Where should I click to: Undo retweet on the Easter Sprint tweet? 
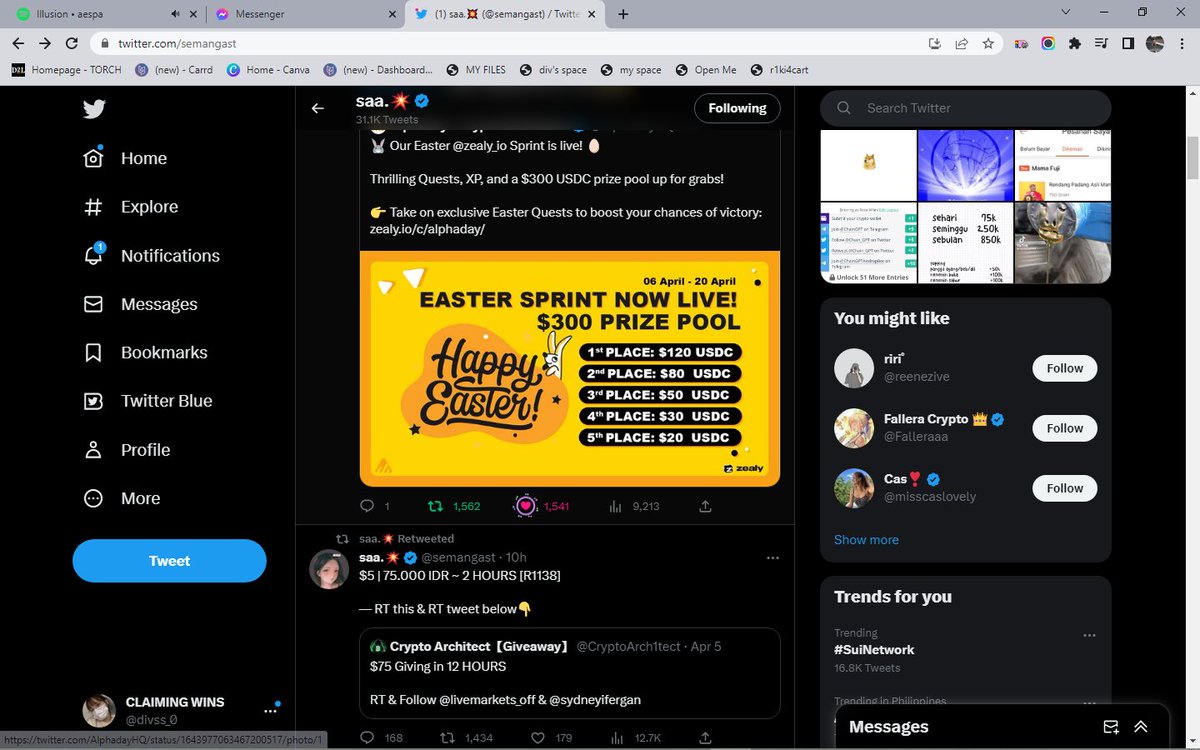pos(437,506)
